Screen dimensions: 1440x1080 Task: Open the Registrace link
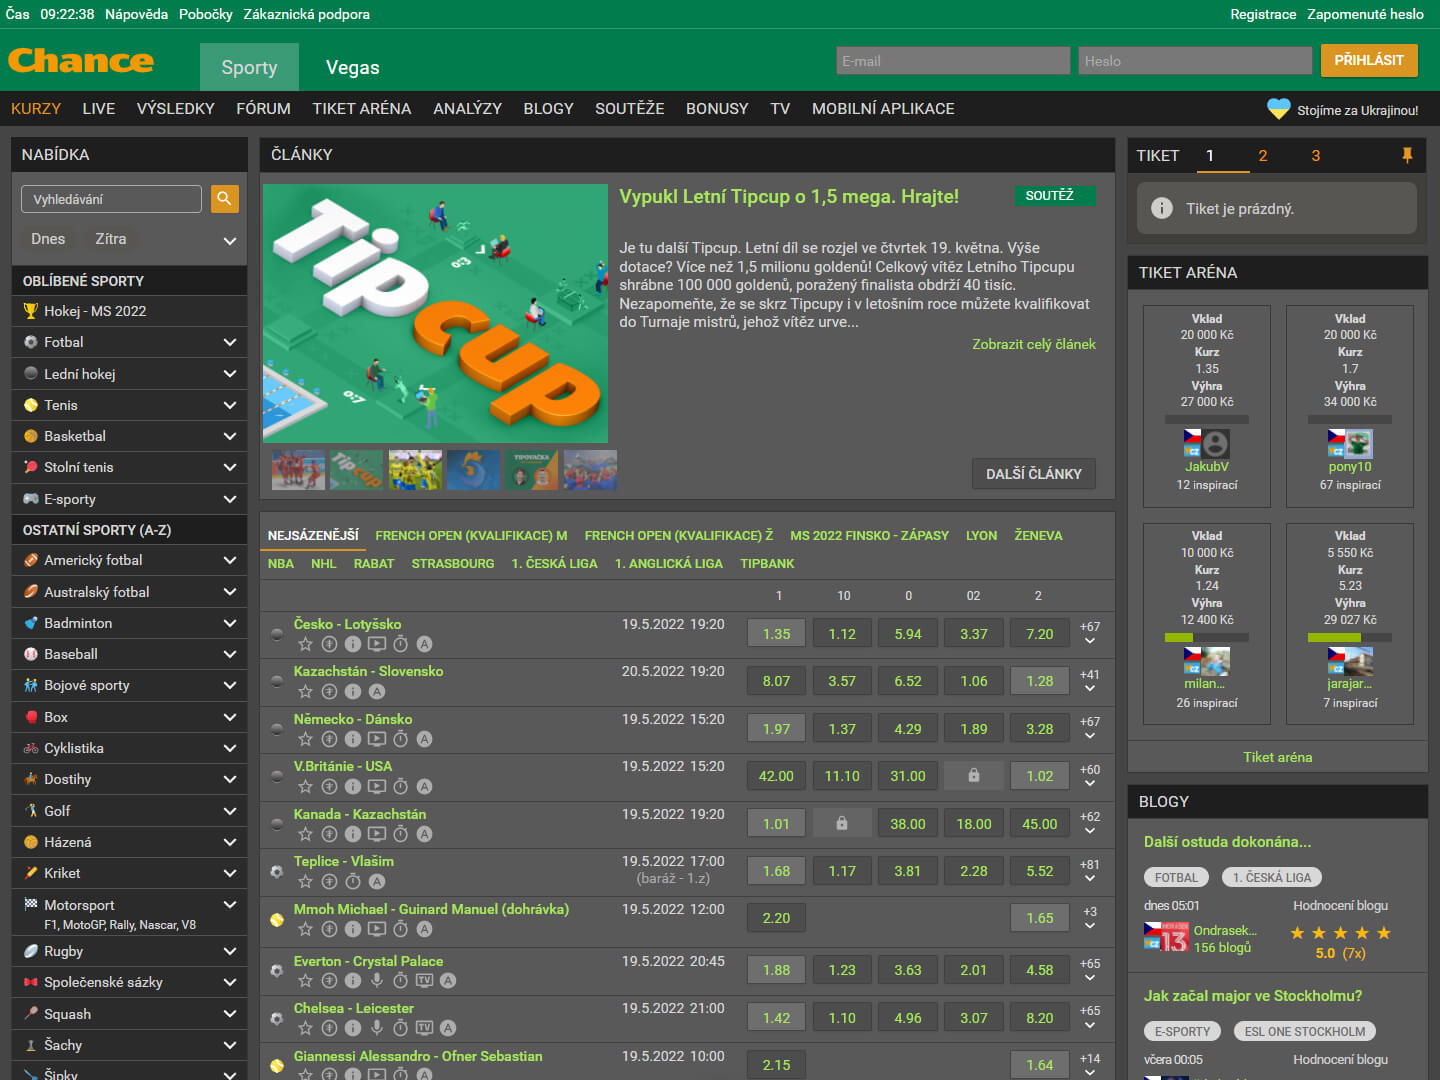tap(1263, 14)
